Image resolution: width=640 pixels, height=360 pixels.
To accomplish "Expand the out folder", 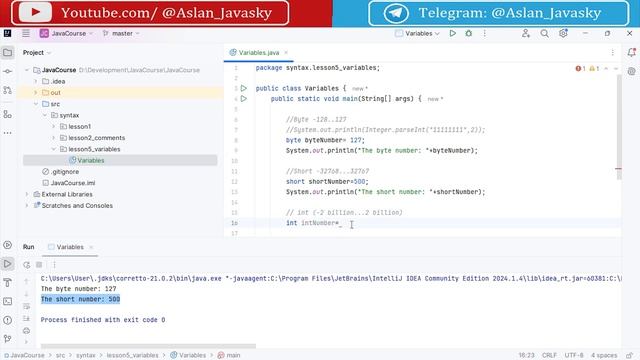I will 36,93.
